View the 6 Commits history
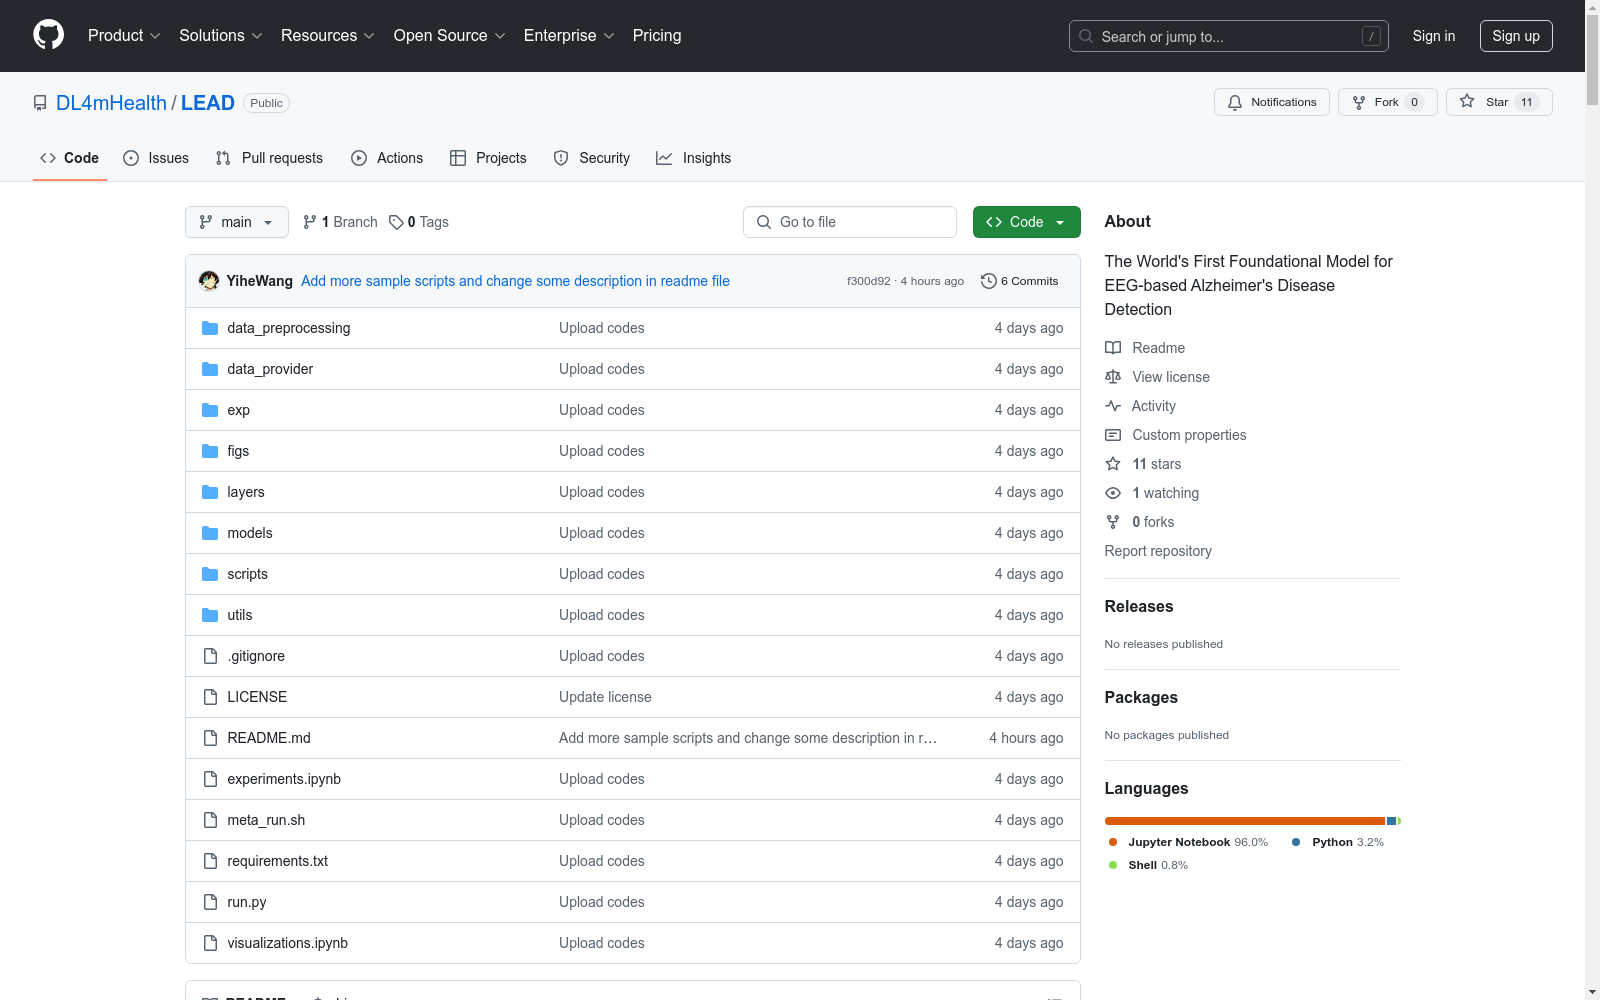1600x1000 pixels. click(x=1019, y=281)
